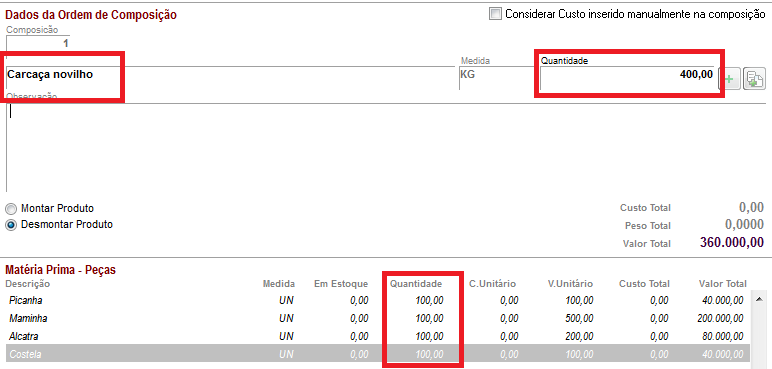Click the table's Quantidade column header
This screenshot has width=772, height=369.
[x=416, y=284]
